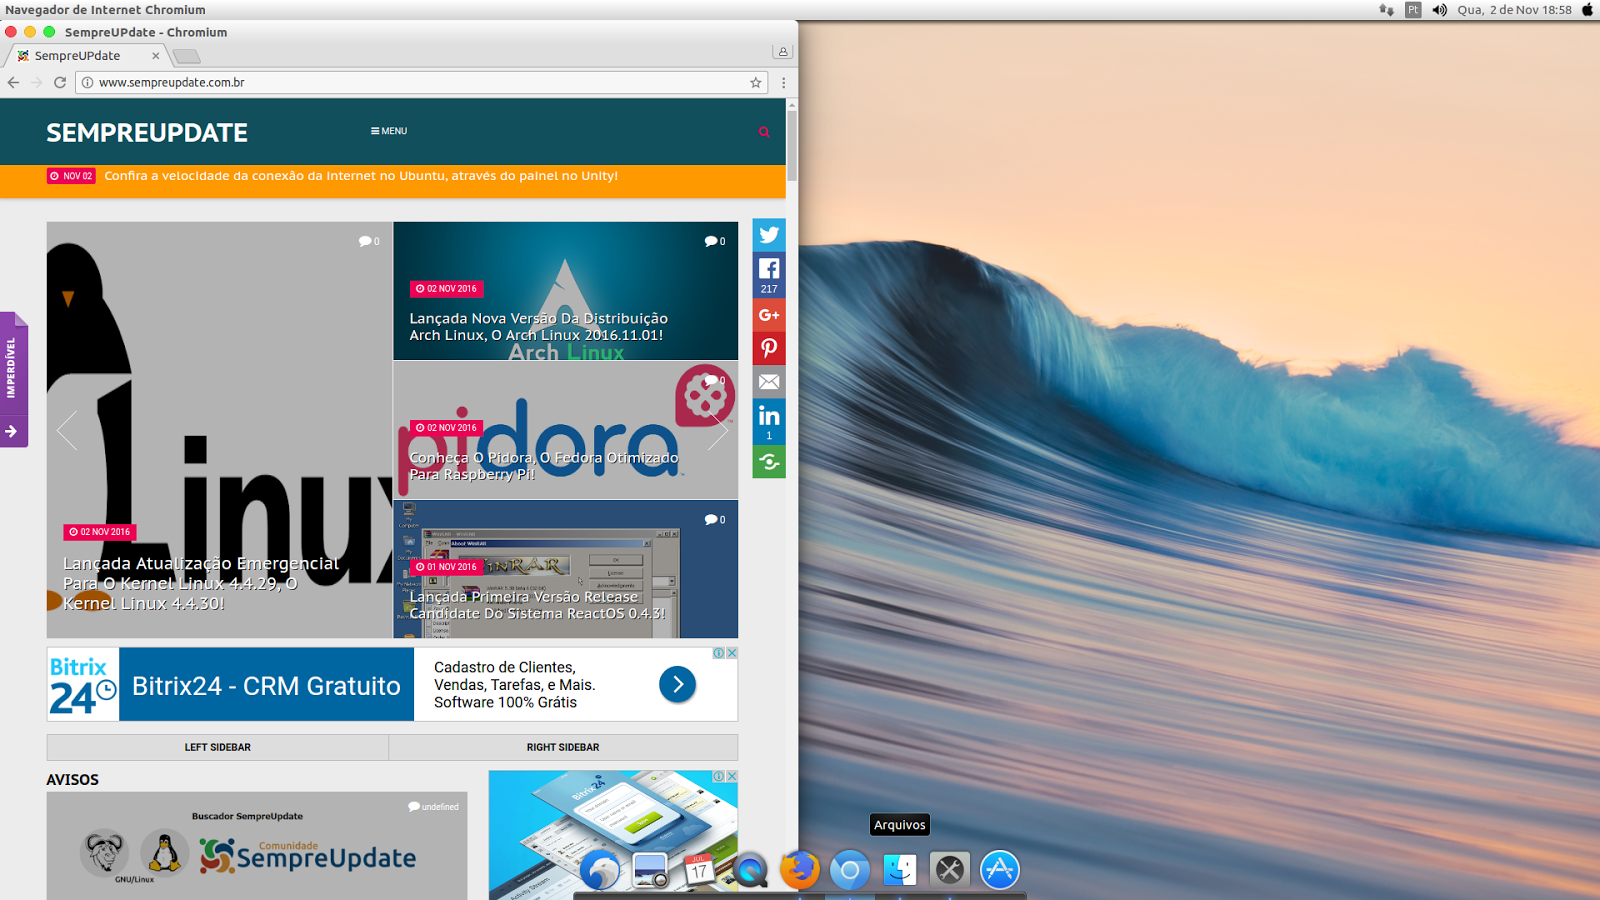Focus the address bar URL field
This screenshot has width=1600, height=900.
(420, 83)
